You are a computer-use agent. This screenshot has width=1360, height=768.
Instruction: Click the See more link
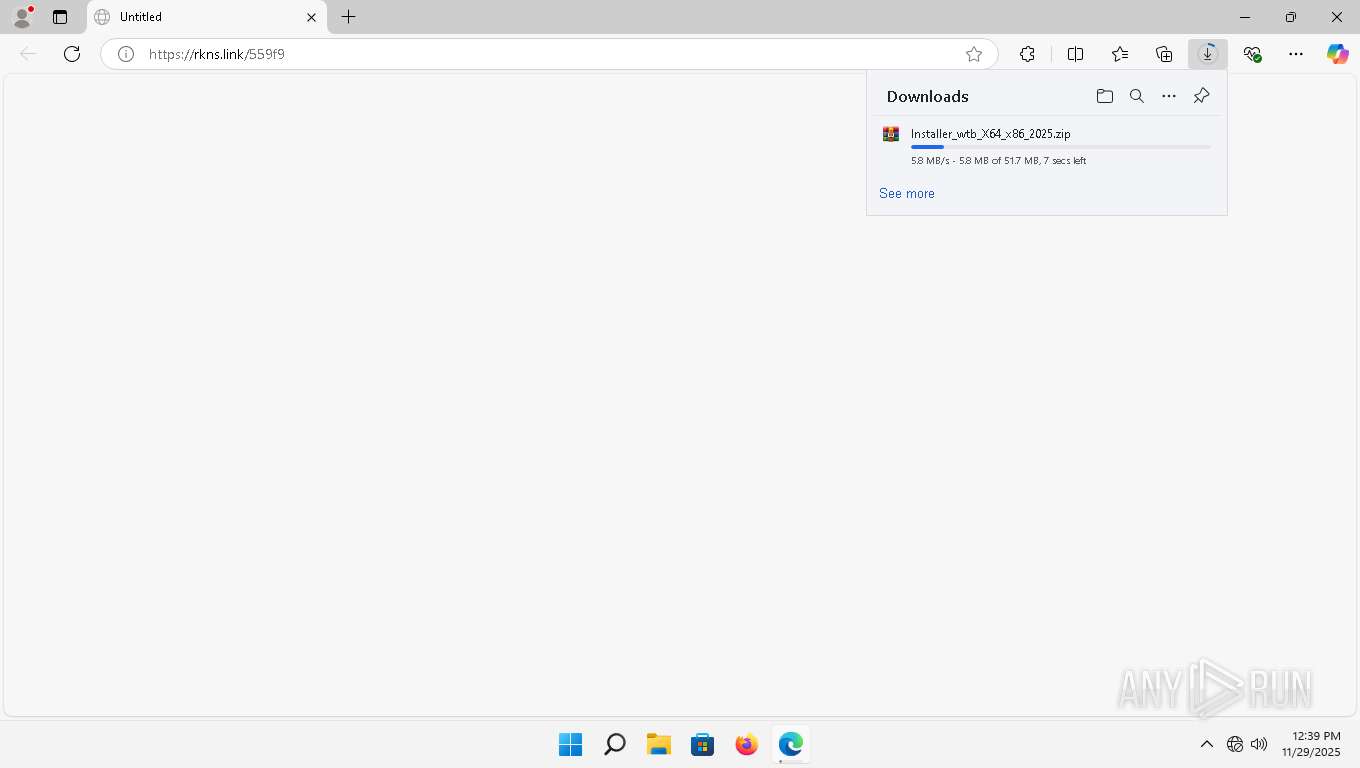point(907,193)
